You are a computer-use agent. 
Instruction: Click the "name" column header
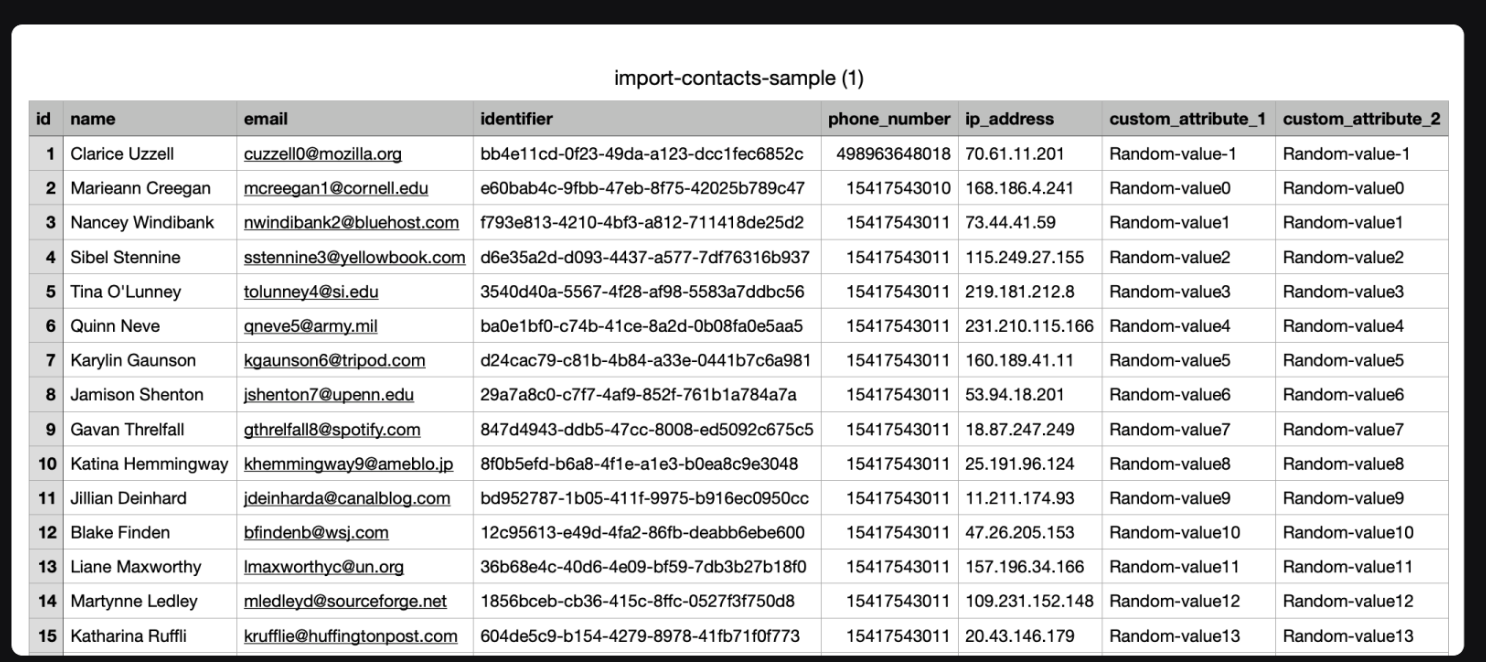[93, 119]
